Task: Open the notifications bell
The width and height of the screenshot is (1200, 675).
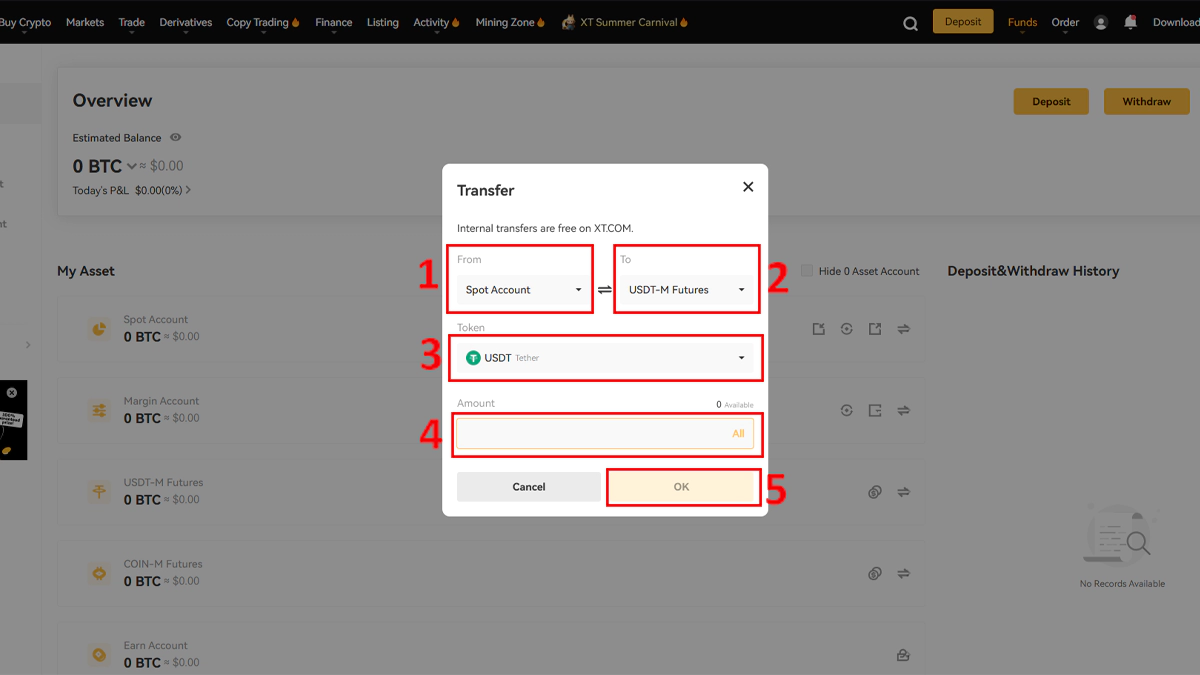Action: click(1130, 22)
